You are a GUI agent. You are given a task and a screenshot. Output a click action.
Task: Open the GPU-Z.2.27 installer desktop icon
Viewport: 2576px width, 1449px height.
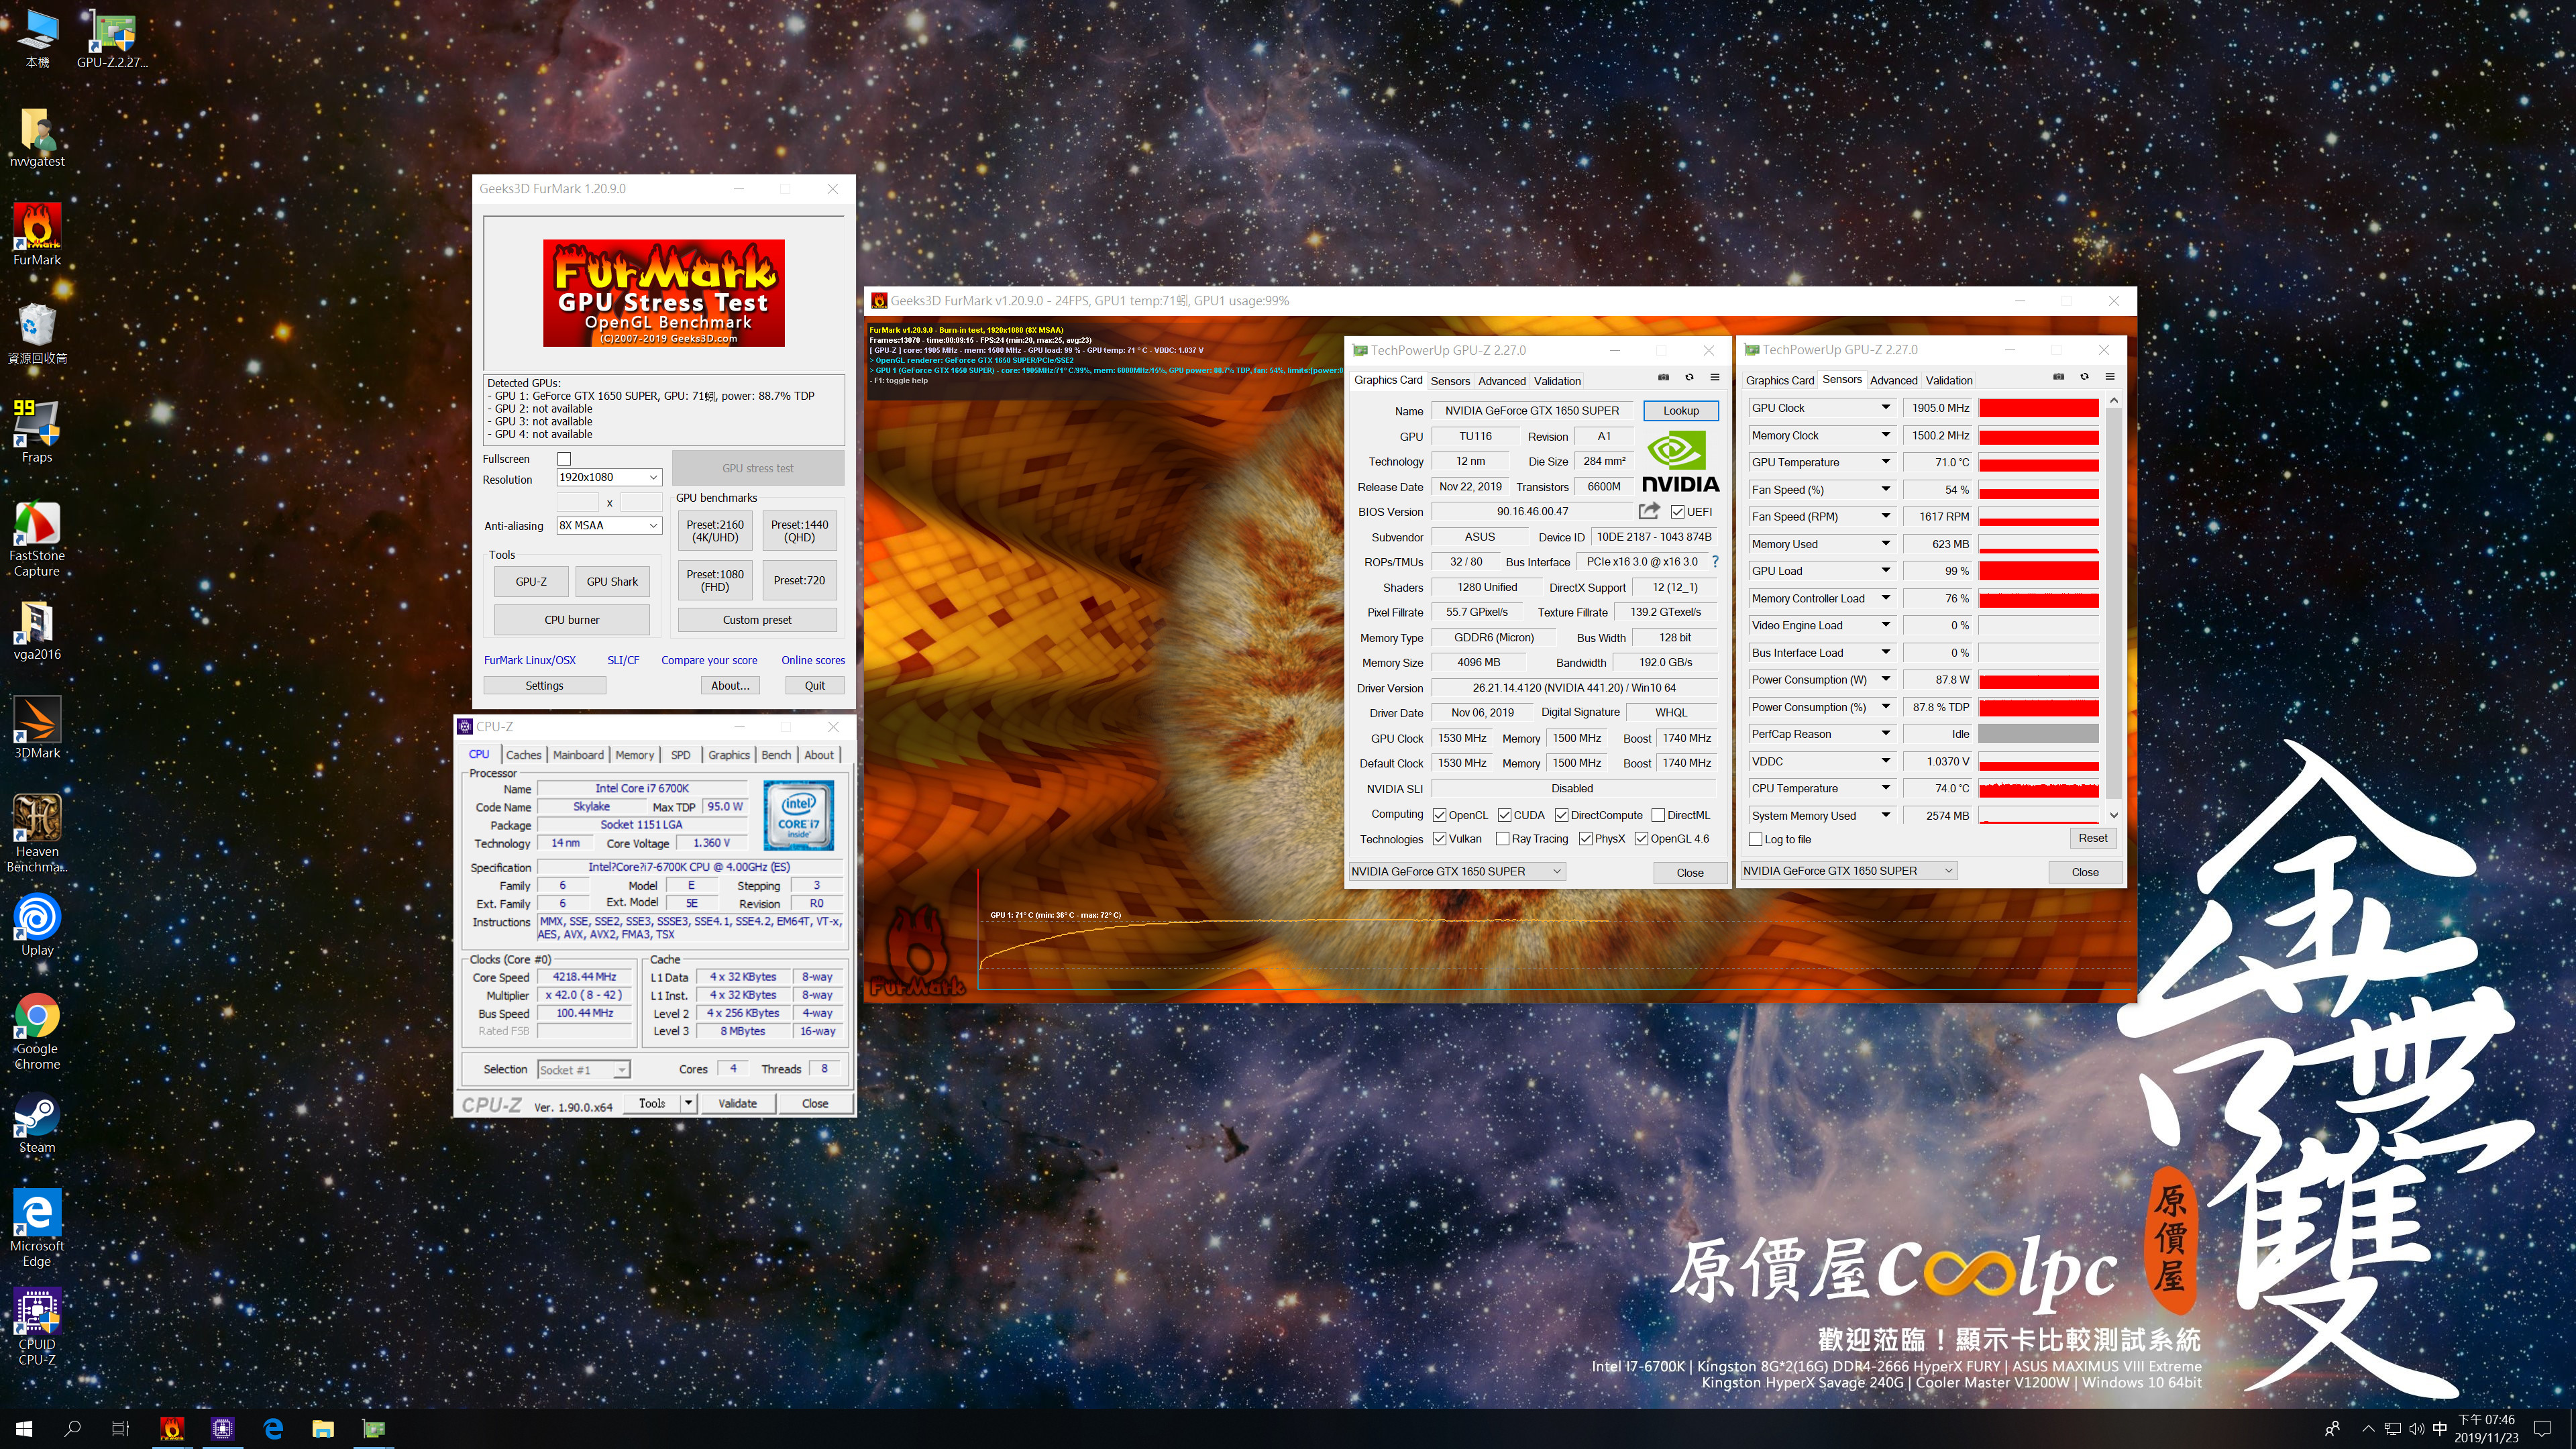pos(112,38)
